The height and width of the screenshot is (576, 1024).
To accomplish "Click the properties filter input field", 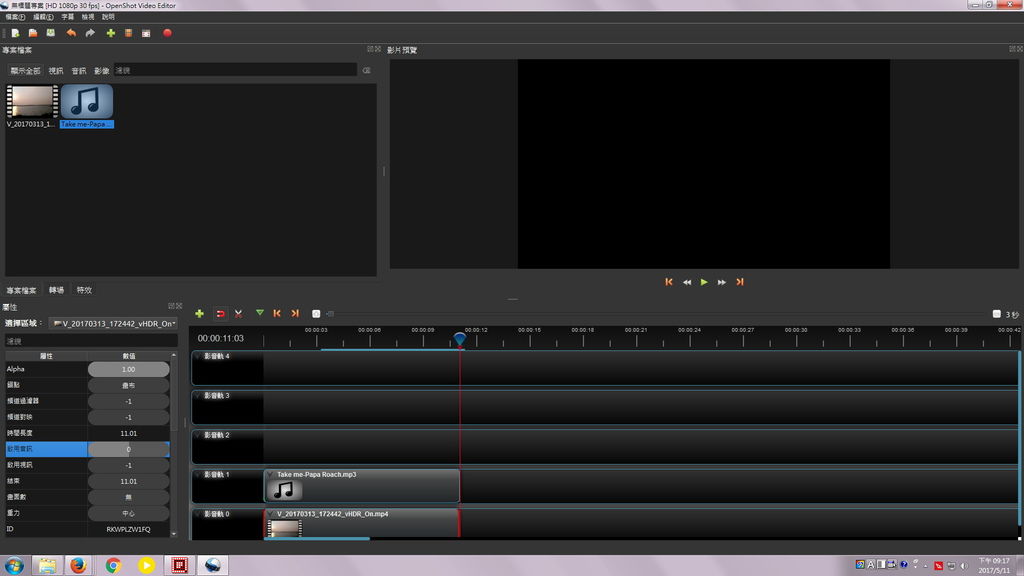I will (91, 341).
